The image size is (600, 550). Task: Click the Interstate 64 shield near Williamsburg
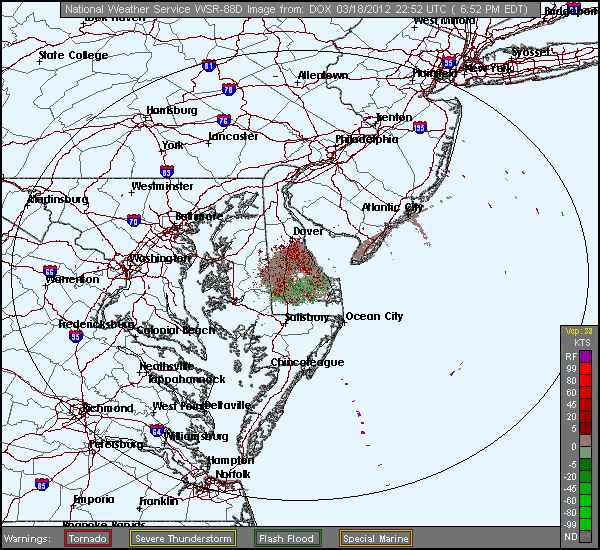[x=157, y=431]
